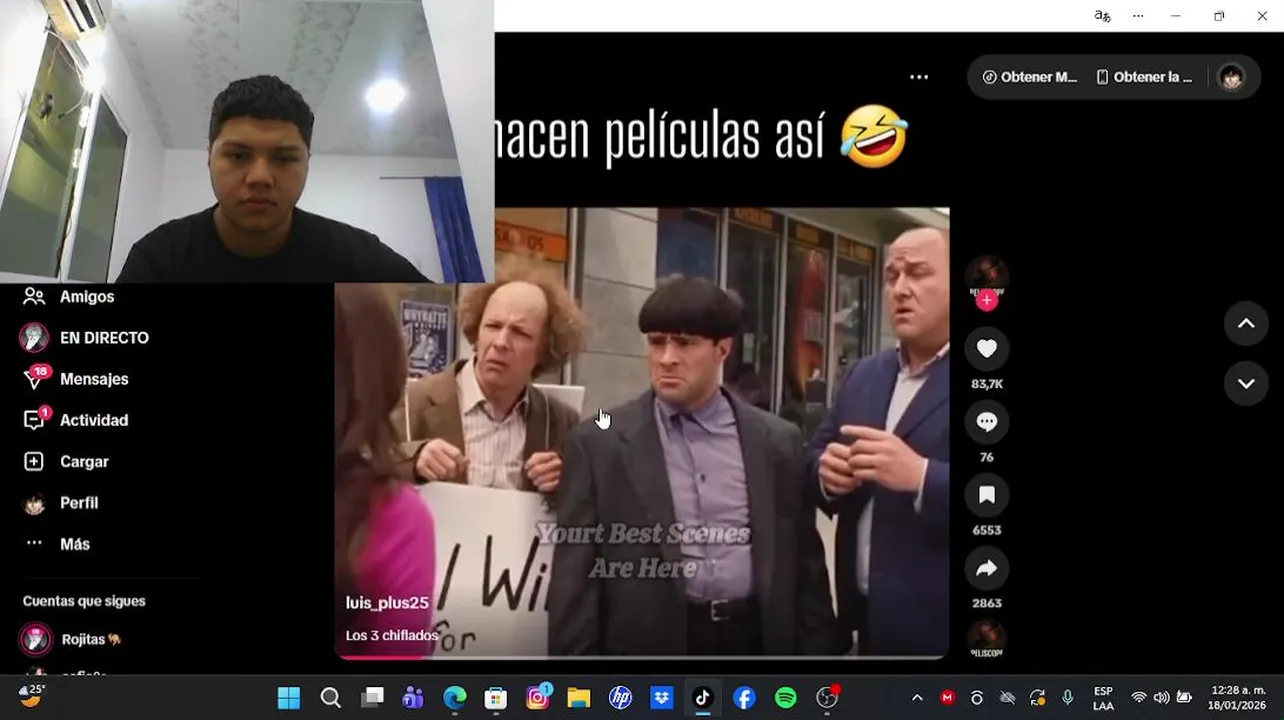
Task: Open ESP LAA language switcher
Action: click(x=1103, y=698)
